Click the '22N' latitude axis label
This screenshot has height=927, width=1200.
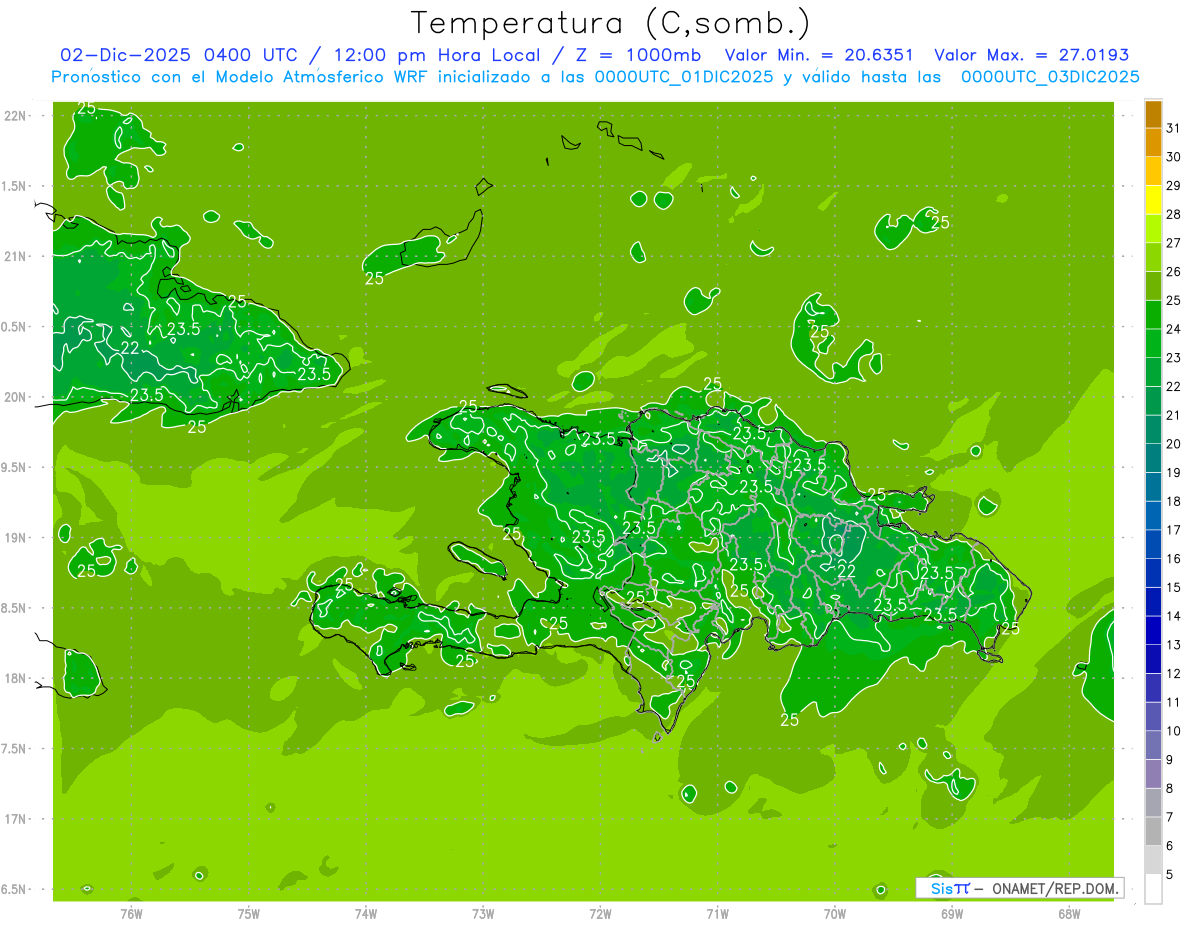point(16,115)
